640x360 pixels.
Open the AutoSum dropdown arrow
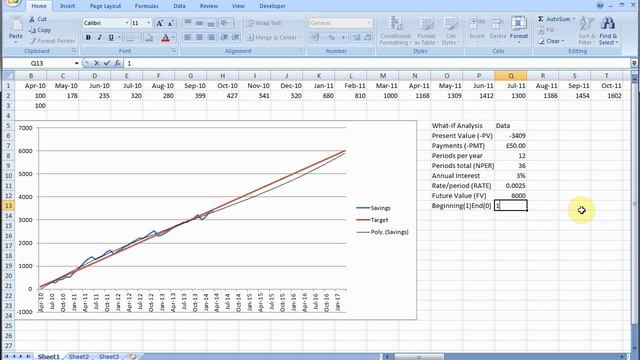point(573,19)
